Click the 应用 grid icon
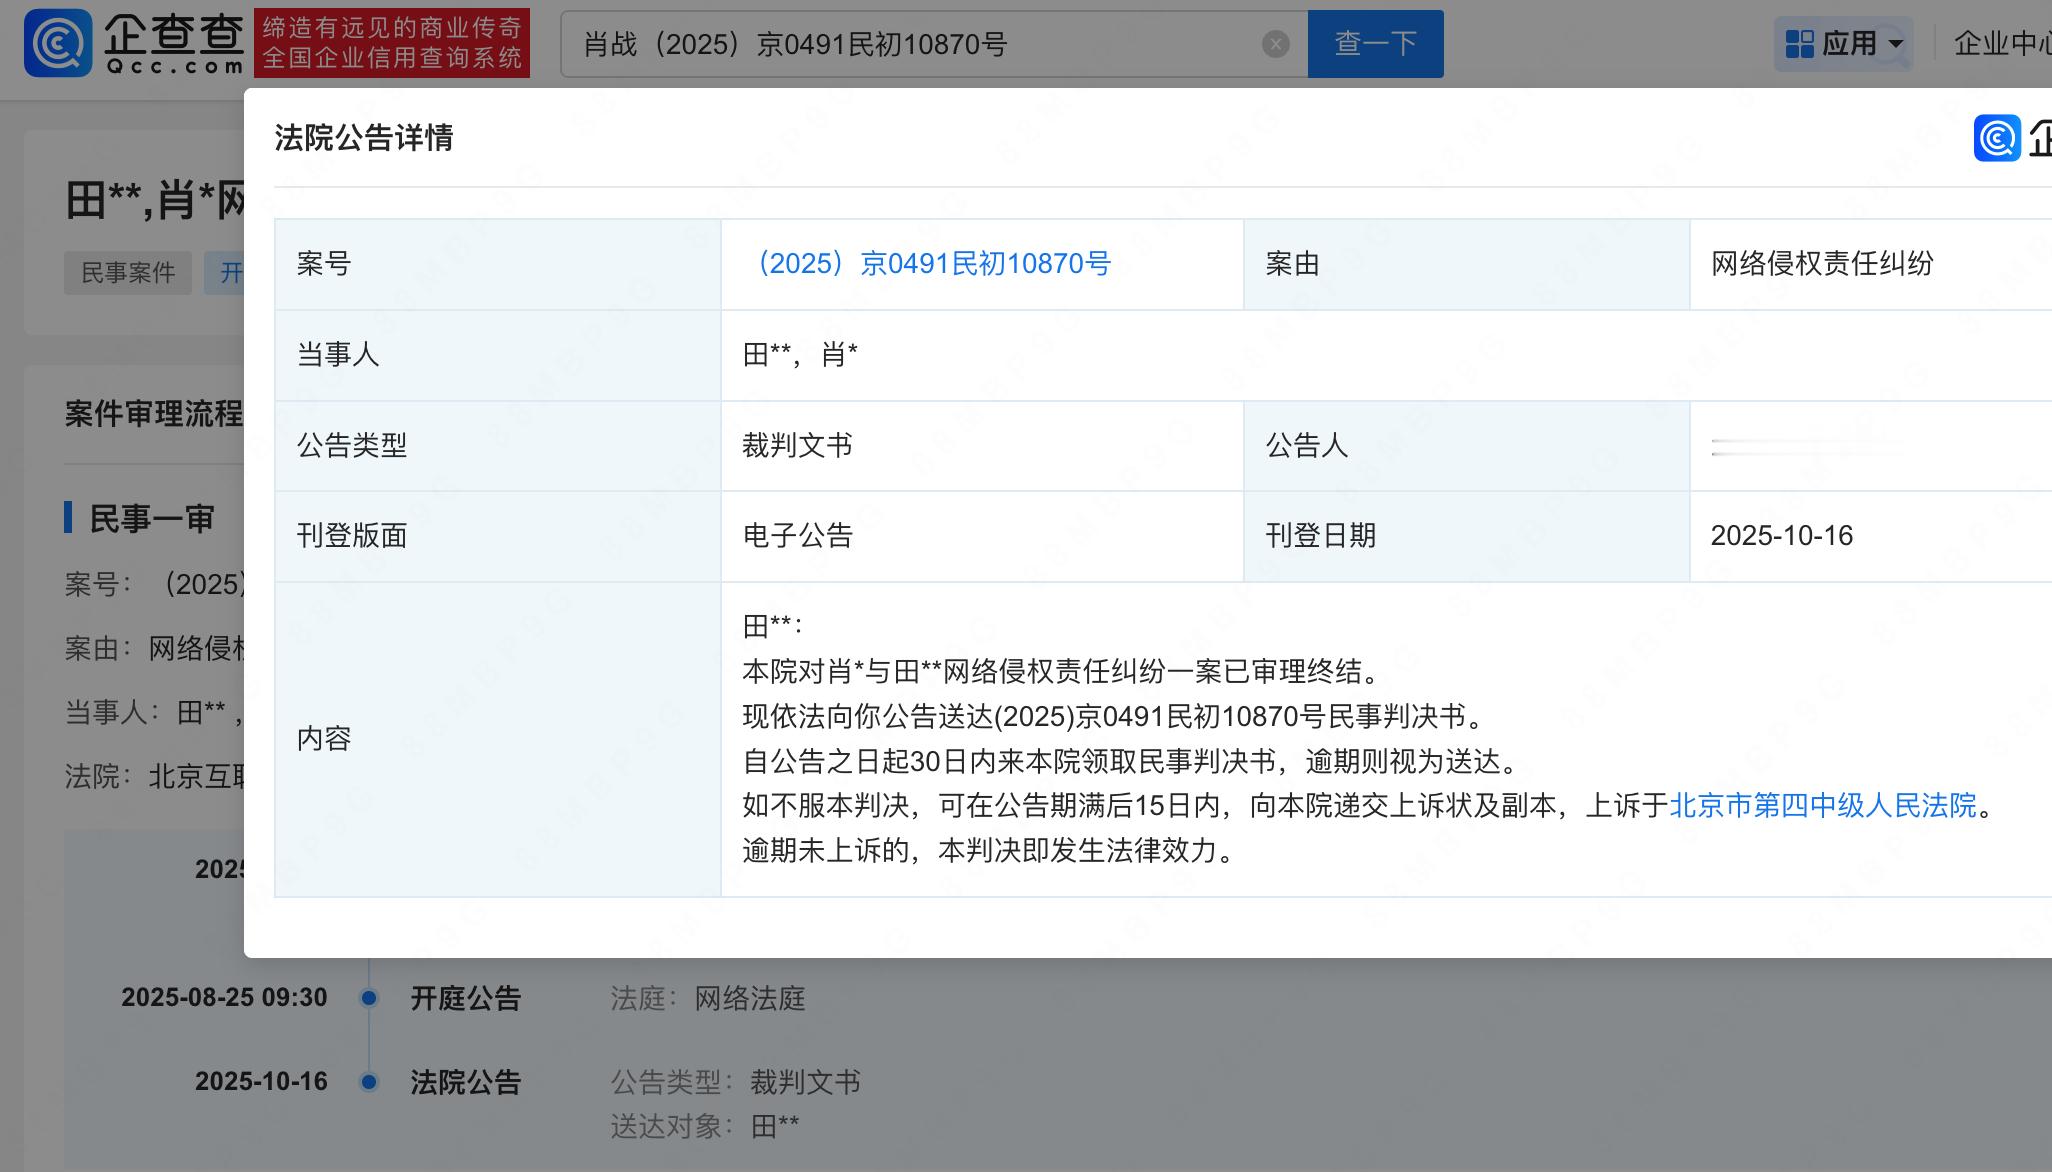The width and height of the screenshot is (2052, 1172). pyautogui.click(x=1799, y=44)
